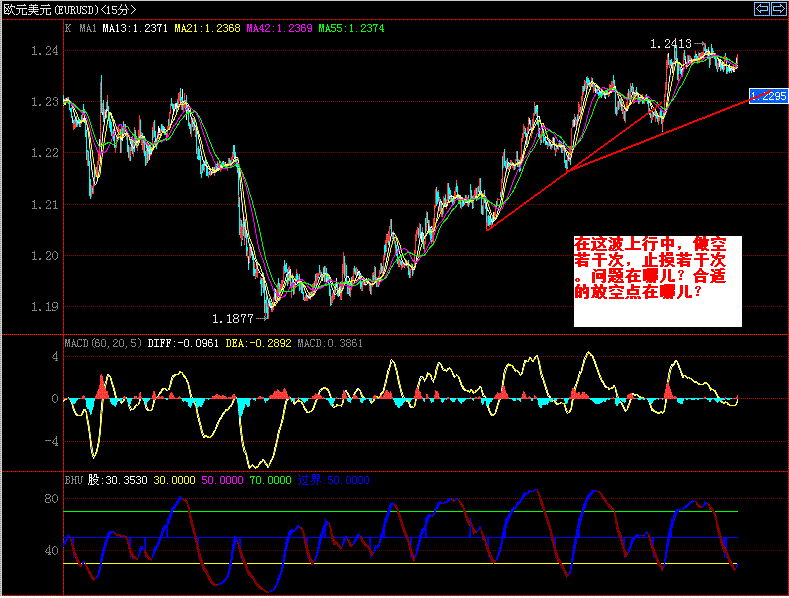Click the 1.23 price axis label
The width and height of the screenshot is (789, 598).
point(45,102)
